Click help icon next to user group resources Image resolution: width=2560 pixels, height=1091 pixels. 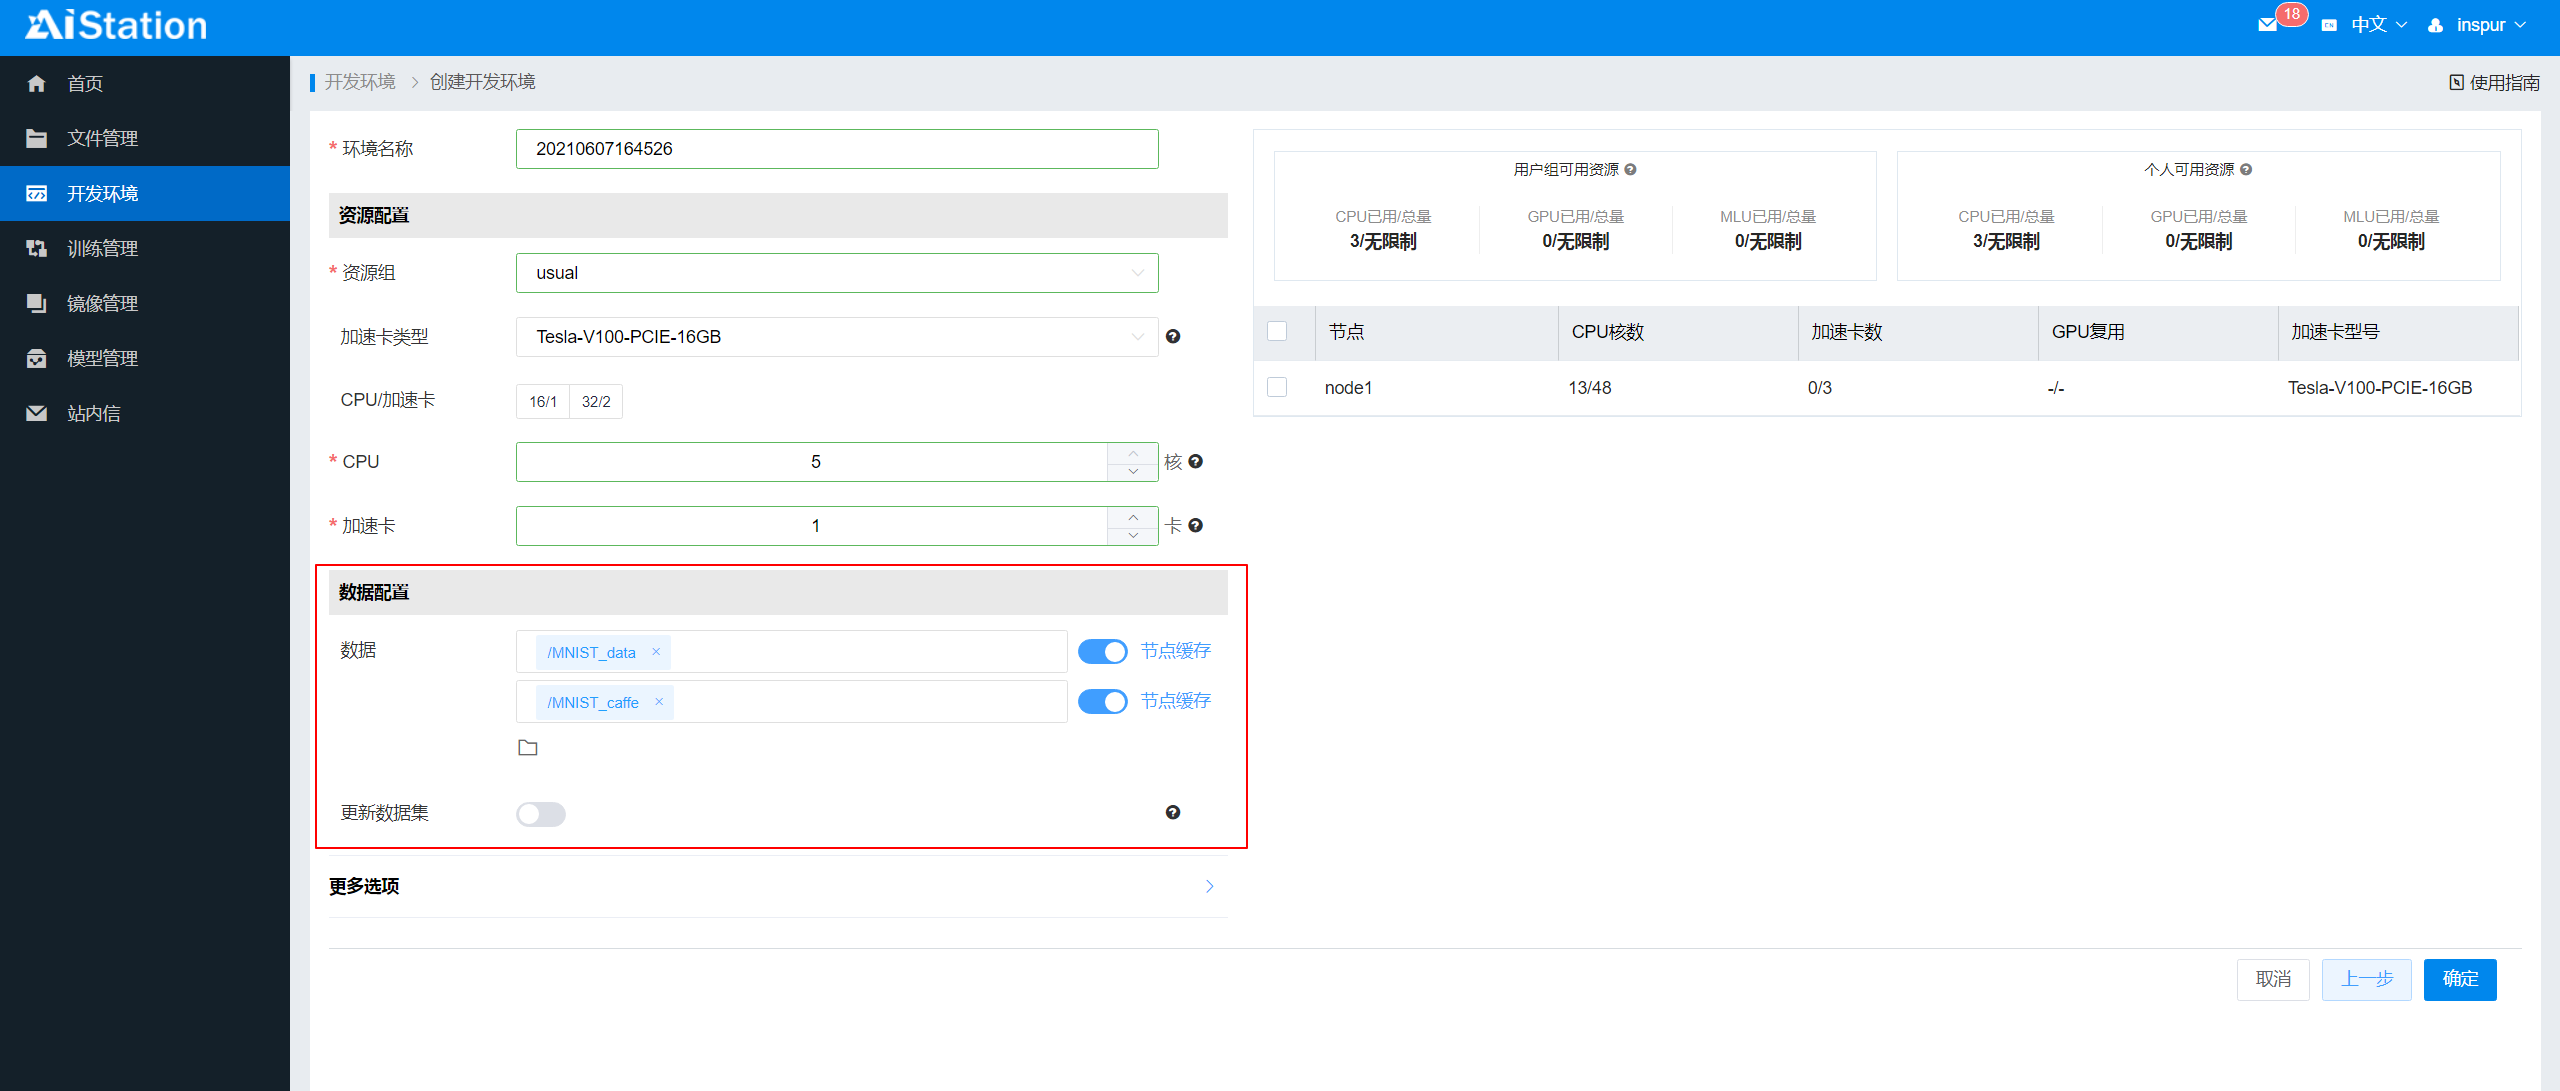[x=1631, y=170]
